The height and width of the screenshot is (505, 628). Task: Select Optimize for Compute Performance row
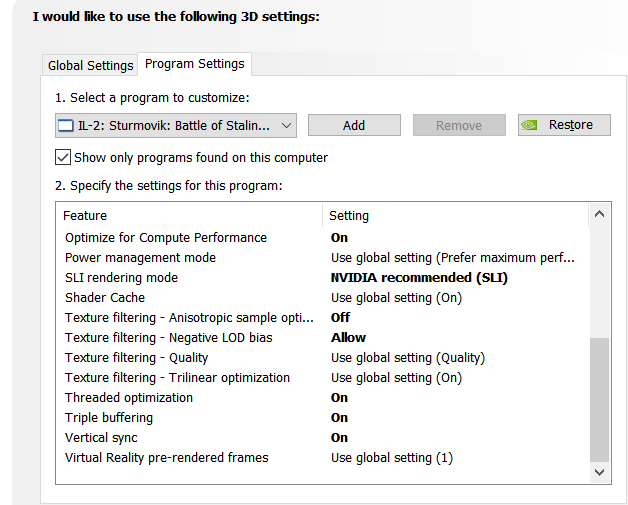pyautogui.click(x=322, y=237)
